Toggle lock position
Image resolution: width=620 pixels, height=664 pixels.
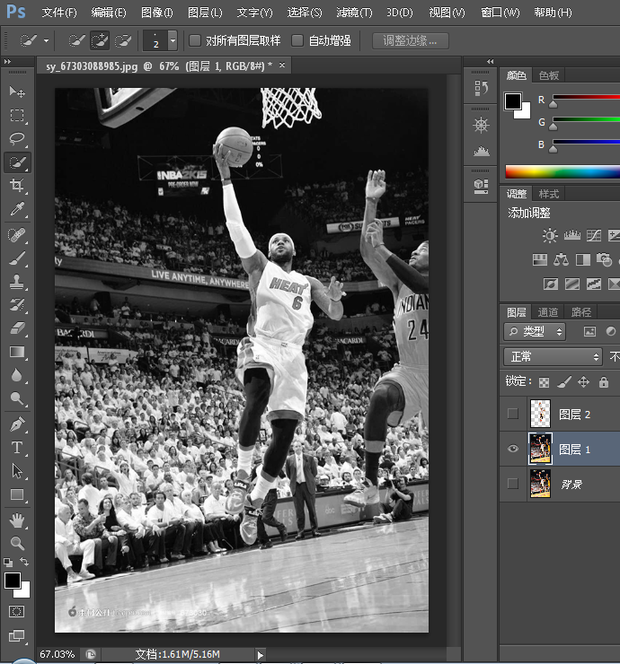tap(584, 382)
